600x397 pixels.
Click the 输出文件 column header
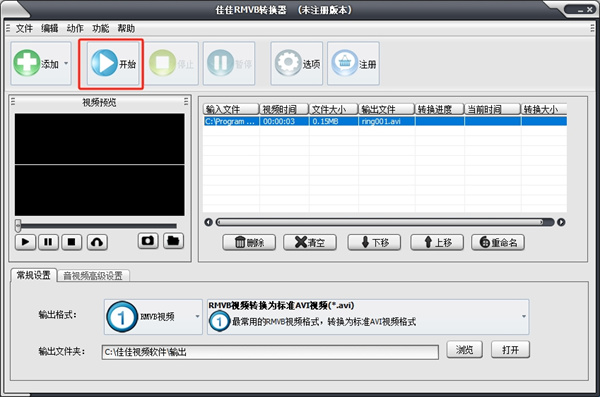click(x=386, y=109)
